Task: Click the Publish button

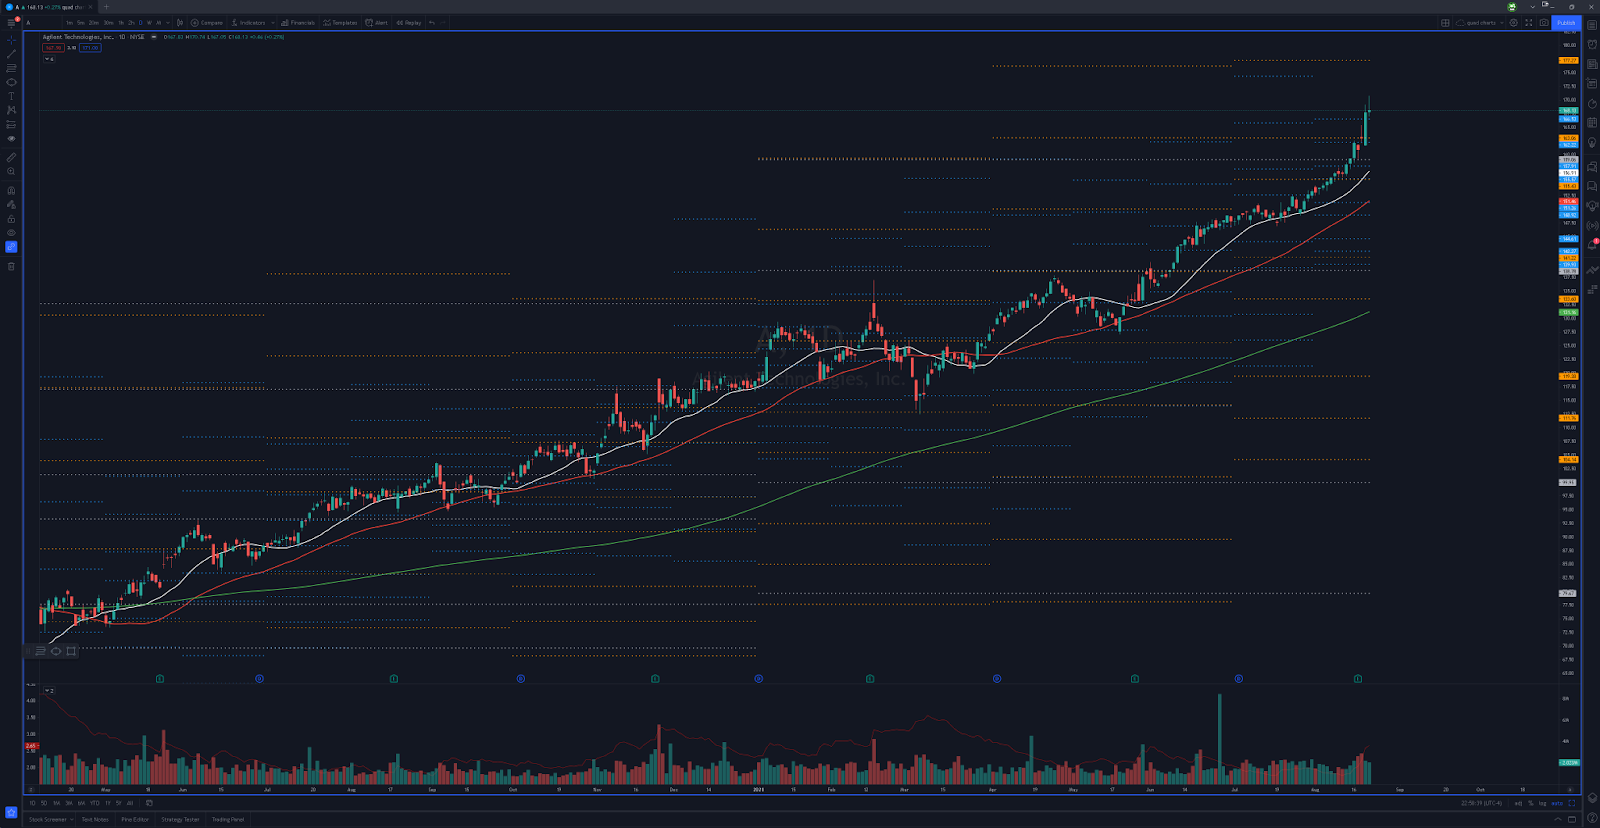Action: click(1565, 23)
